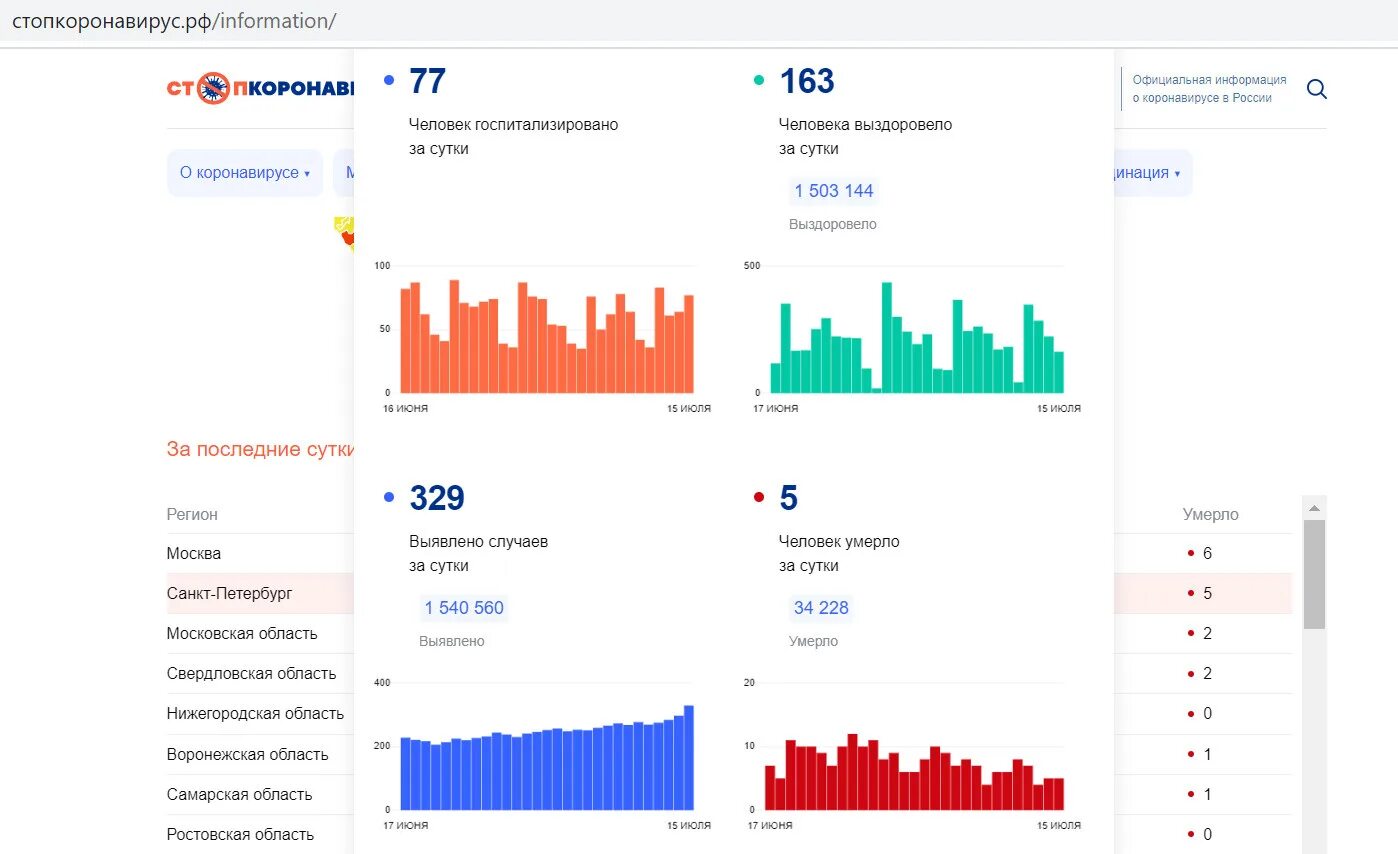This screenshot has height=854, width=1398.
Task: Click the 329 detected cases count
Action: pyautogui.click(x=437, y=498)
